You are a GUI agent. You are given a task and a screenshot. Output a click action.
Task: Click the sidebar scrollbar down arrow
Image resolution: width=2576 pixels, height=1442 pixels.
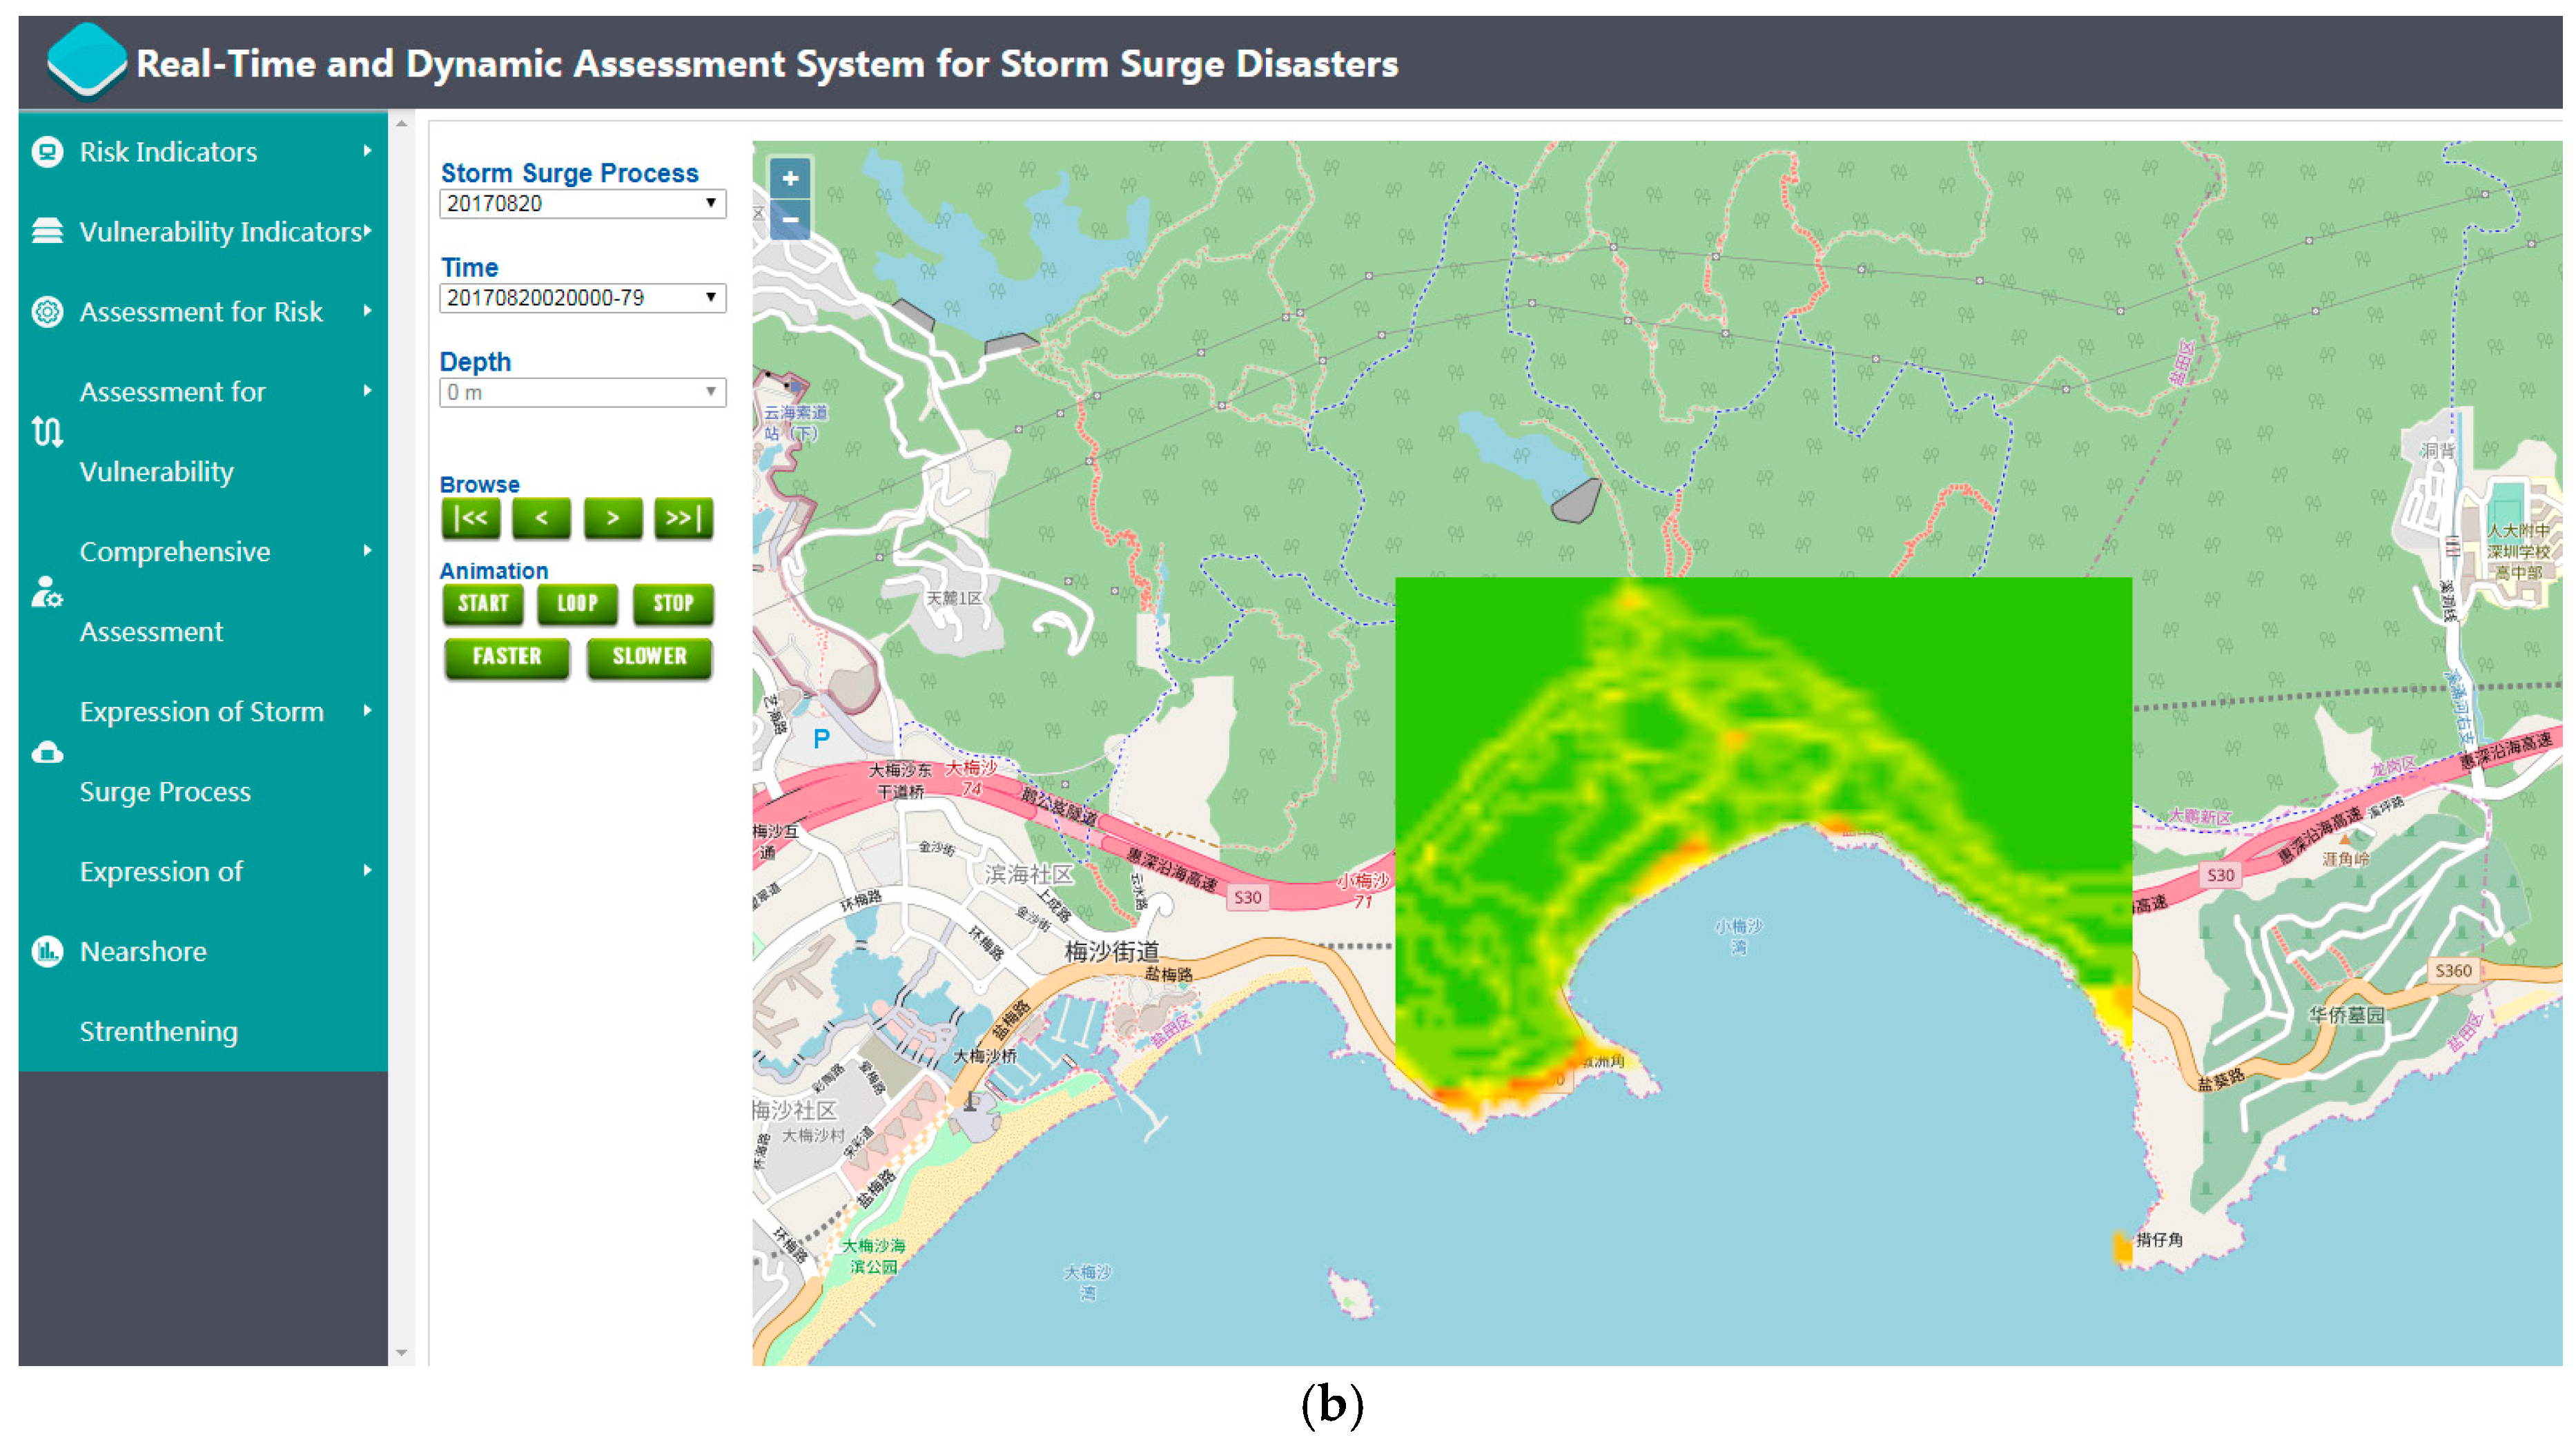click(401, 1352)
